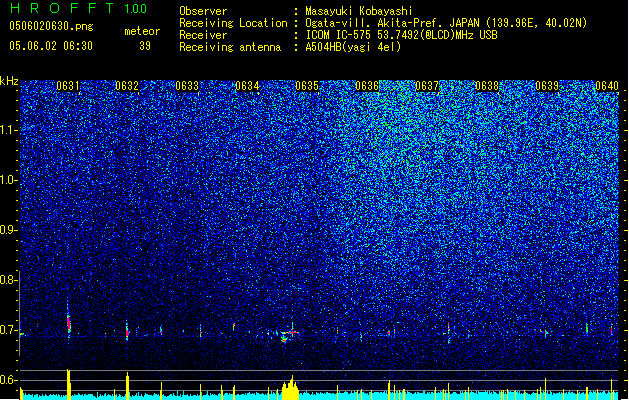Click the HROFFT 1.00 title text
This screenshot has width=629, height=400.
coord(79,8)
